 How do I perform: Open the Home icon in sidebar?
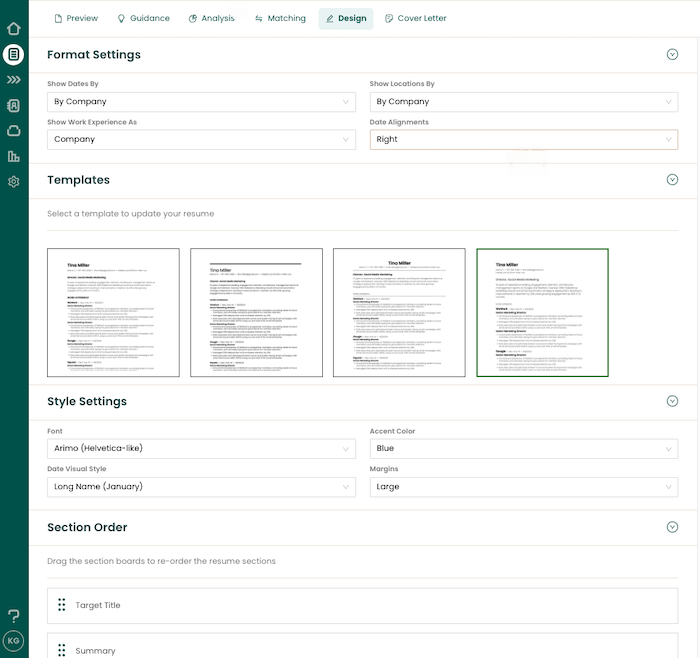pos(14,28)
